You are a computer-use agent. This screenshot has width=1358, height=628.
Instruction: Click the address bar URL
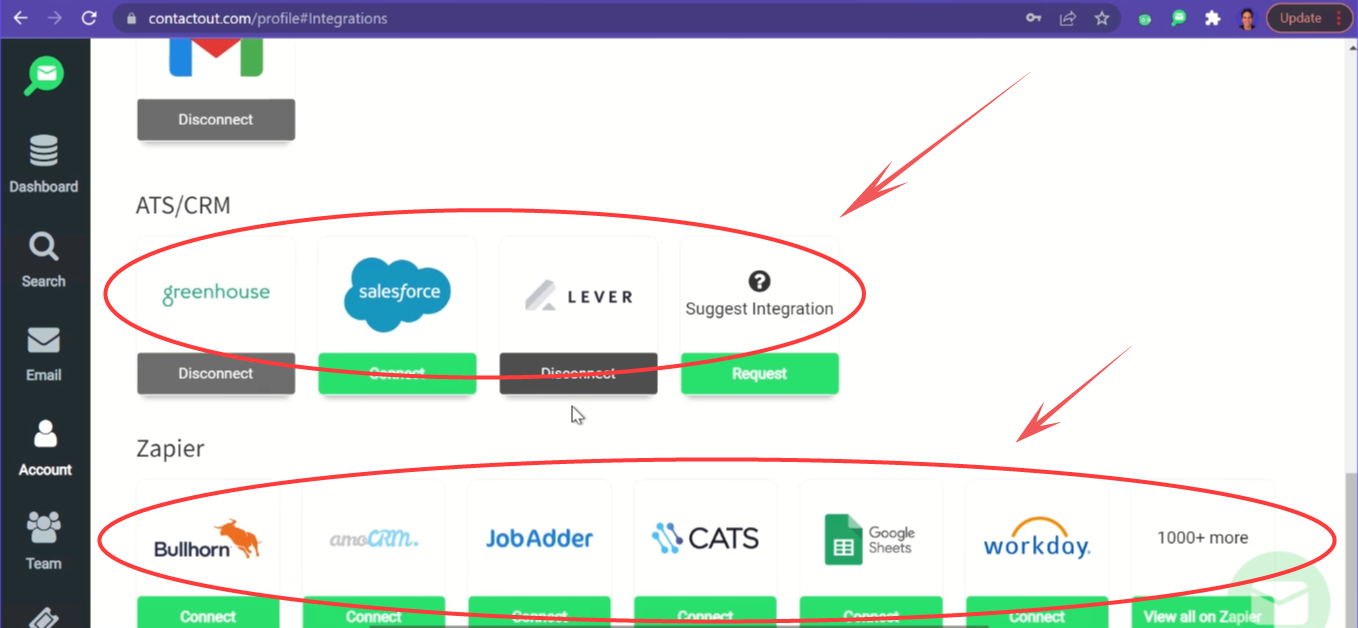pyautogui.click(x=267, y=18)
